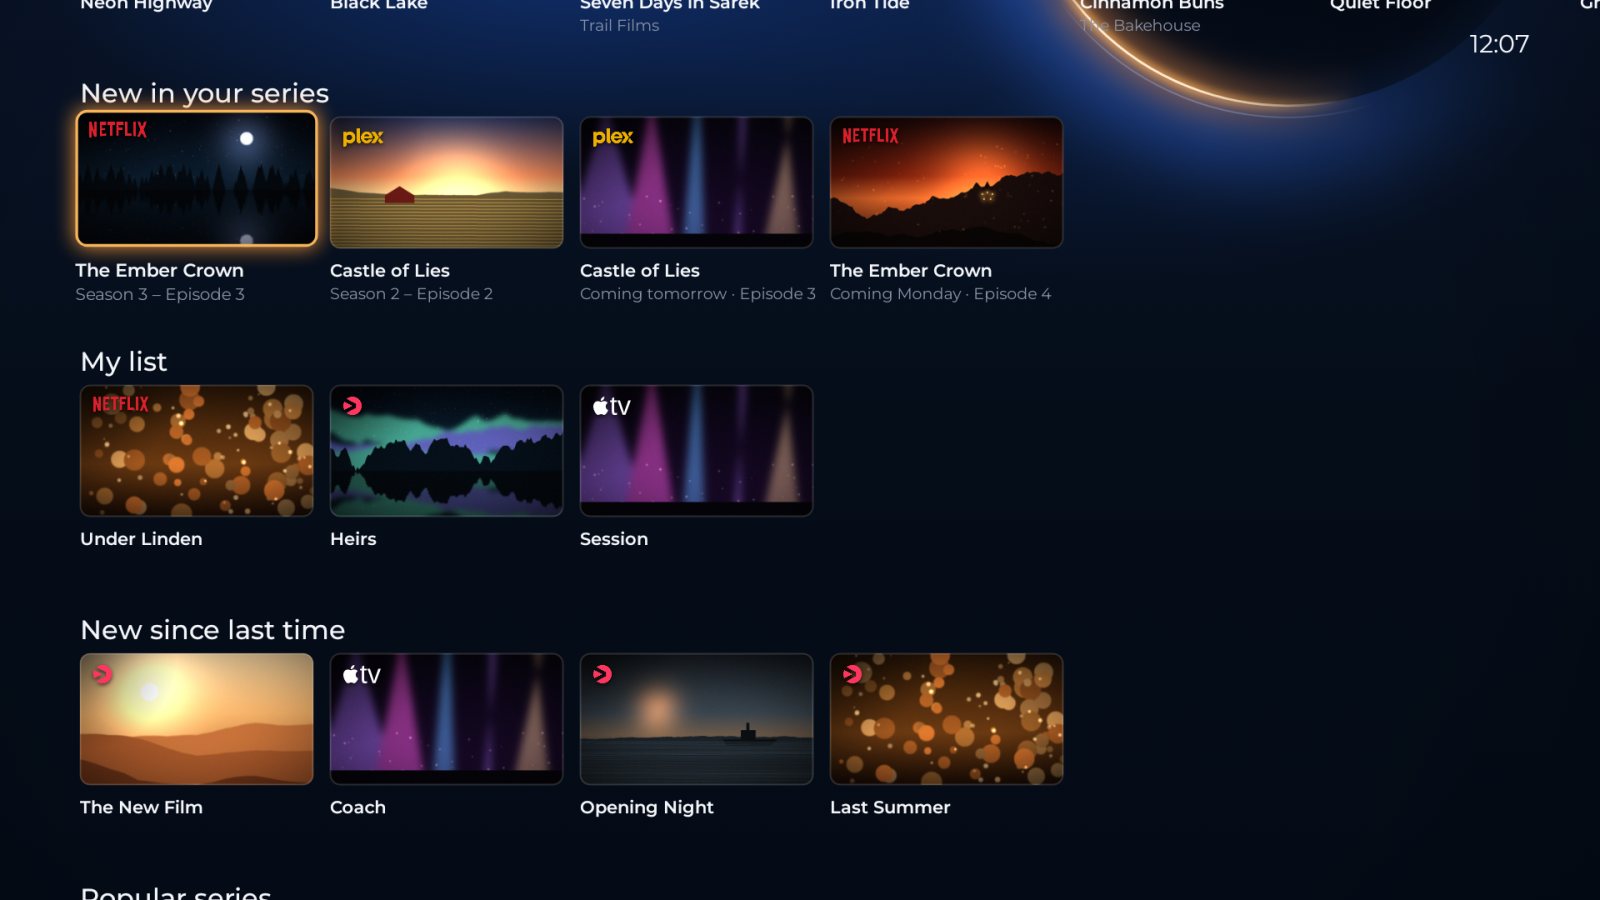Open the 'My list' section heading
This screenshot has height=900, width=1600.
124,362
